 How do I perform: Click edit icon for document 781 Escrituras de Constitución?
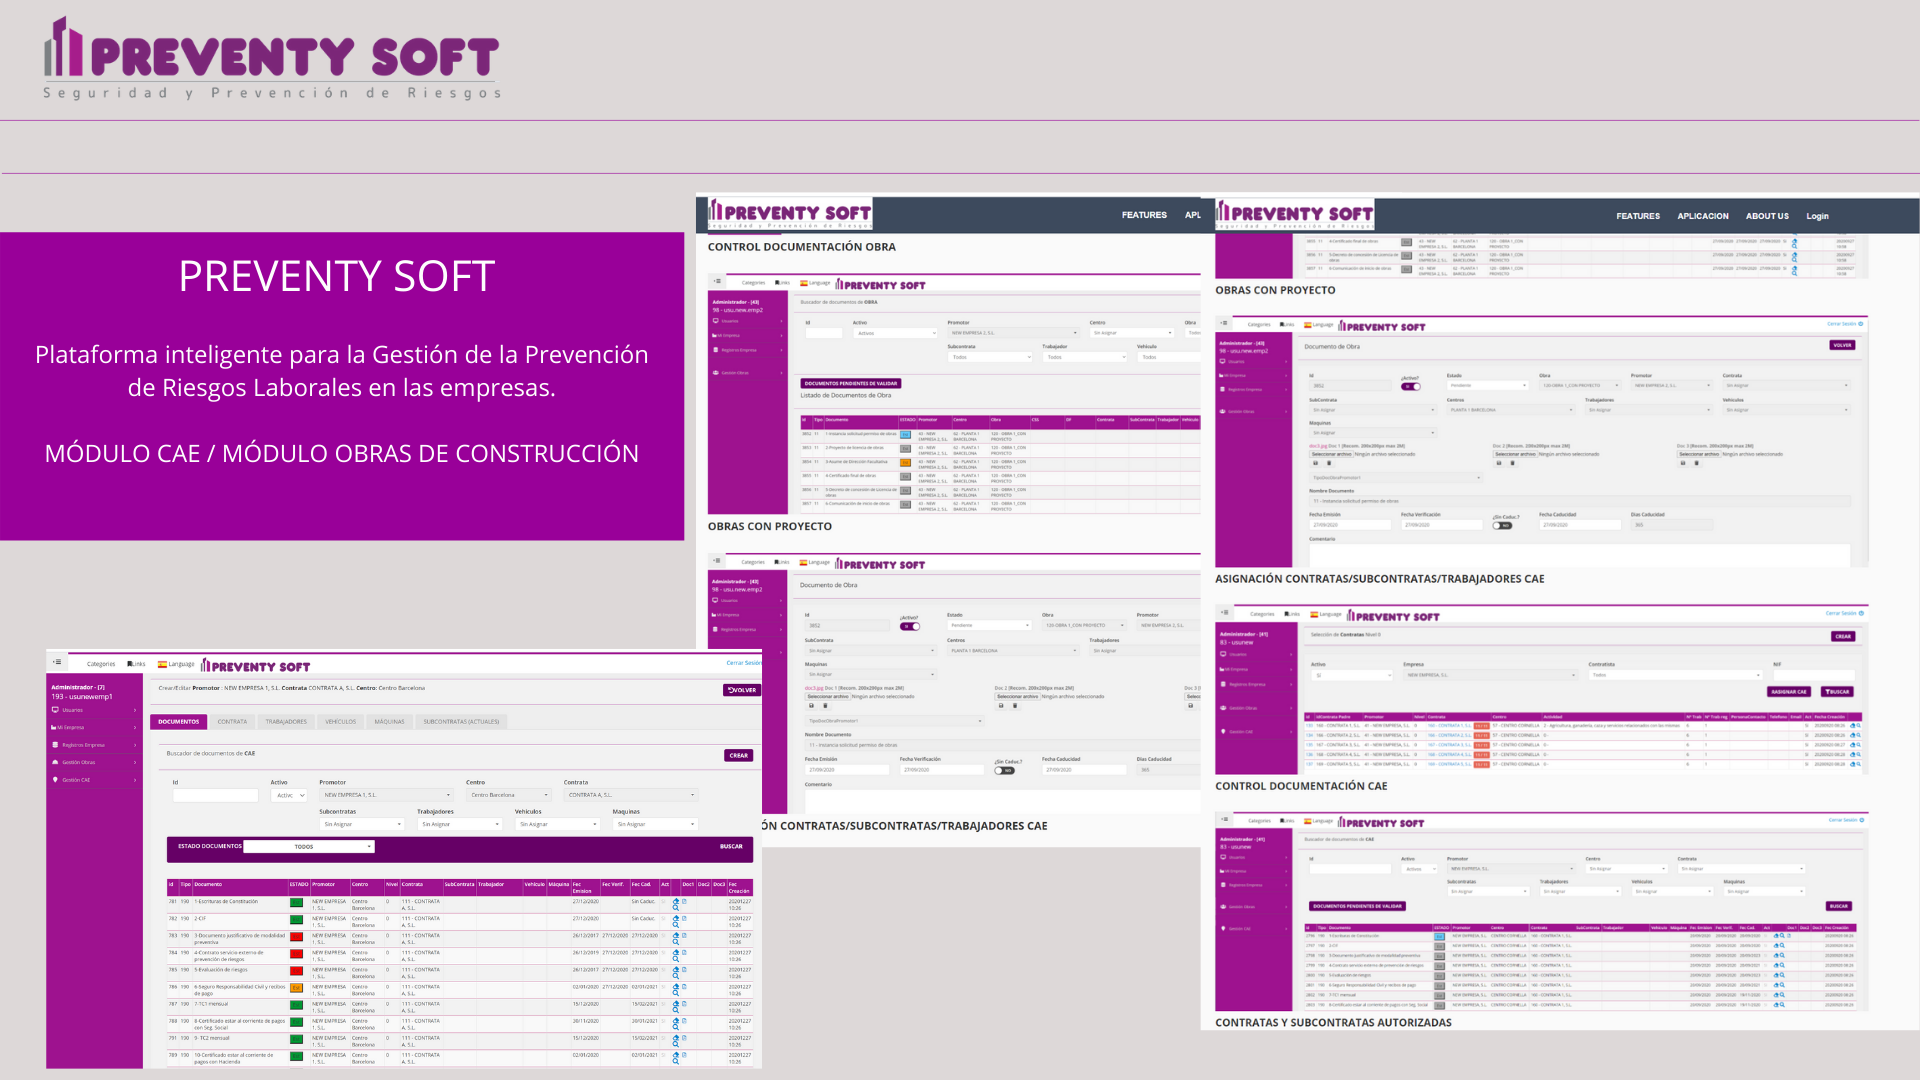[676, 901]
